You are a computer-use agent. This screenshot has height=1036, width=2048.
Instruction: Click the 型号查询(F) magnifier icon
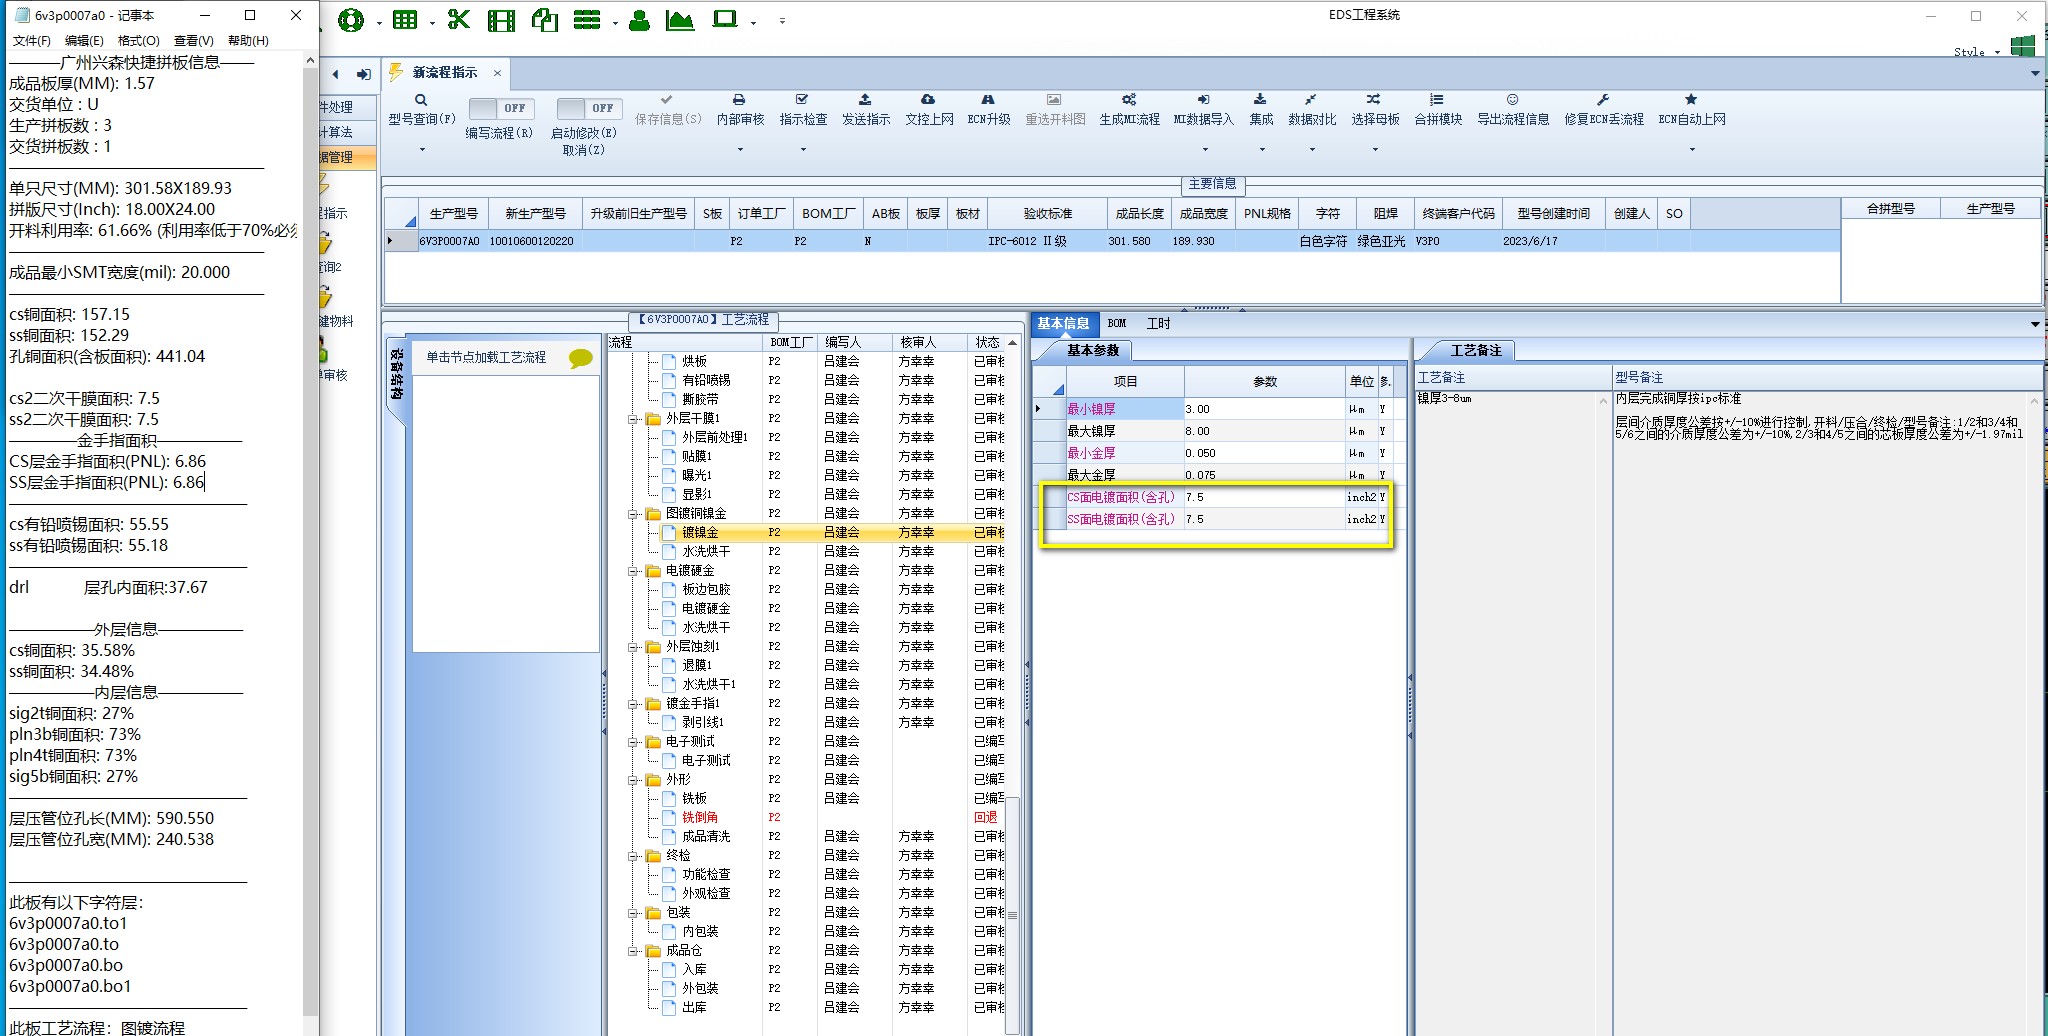[x=421, y=100]
